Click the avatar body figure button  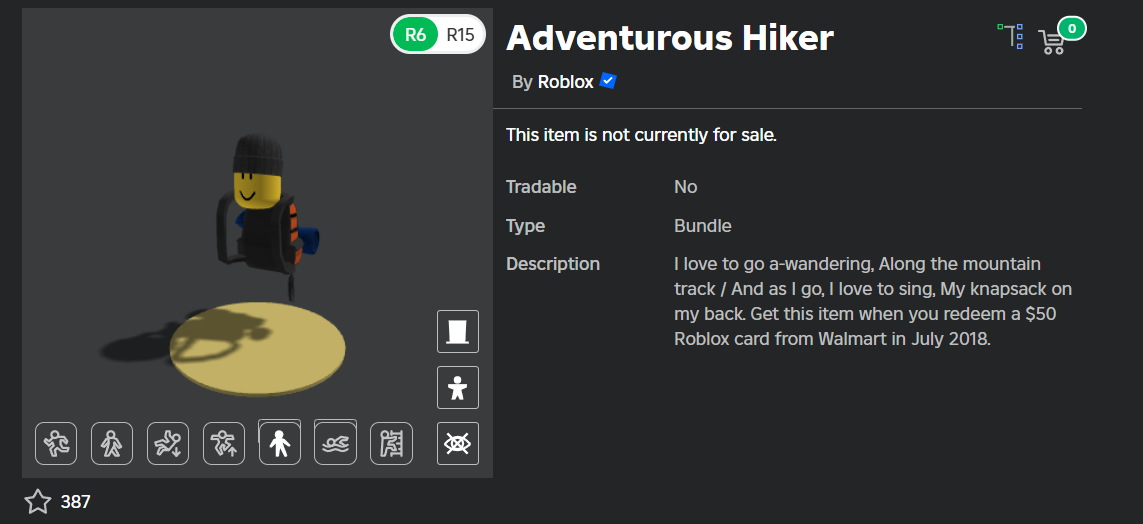tap(458, 388)
